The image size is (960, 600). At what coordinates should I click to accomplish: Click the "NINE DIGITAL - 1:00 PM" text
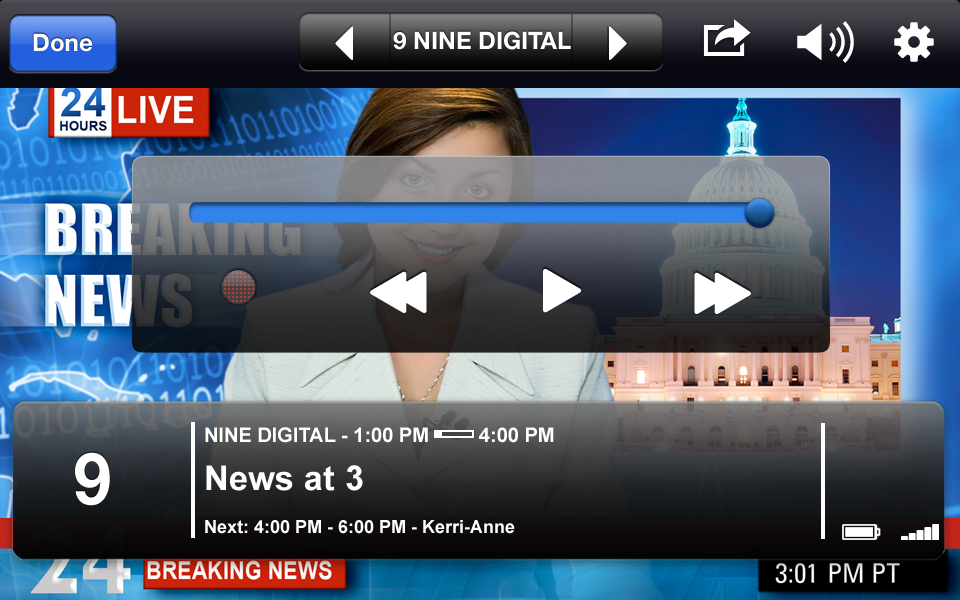click(x=317, y=435)
